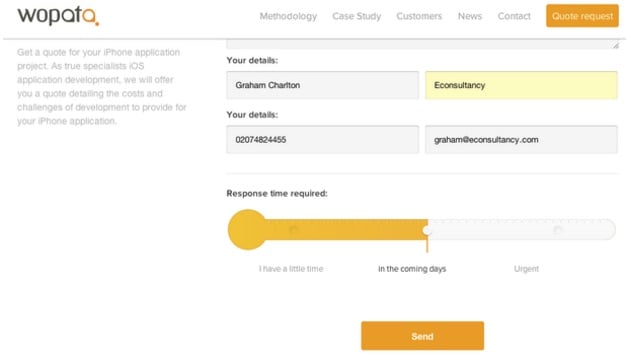Screen dimensions: 643x364
Task: Click the Quote request button
Action: [582, 16]
